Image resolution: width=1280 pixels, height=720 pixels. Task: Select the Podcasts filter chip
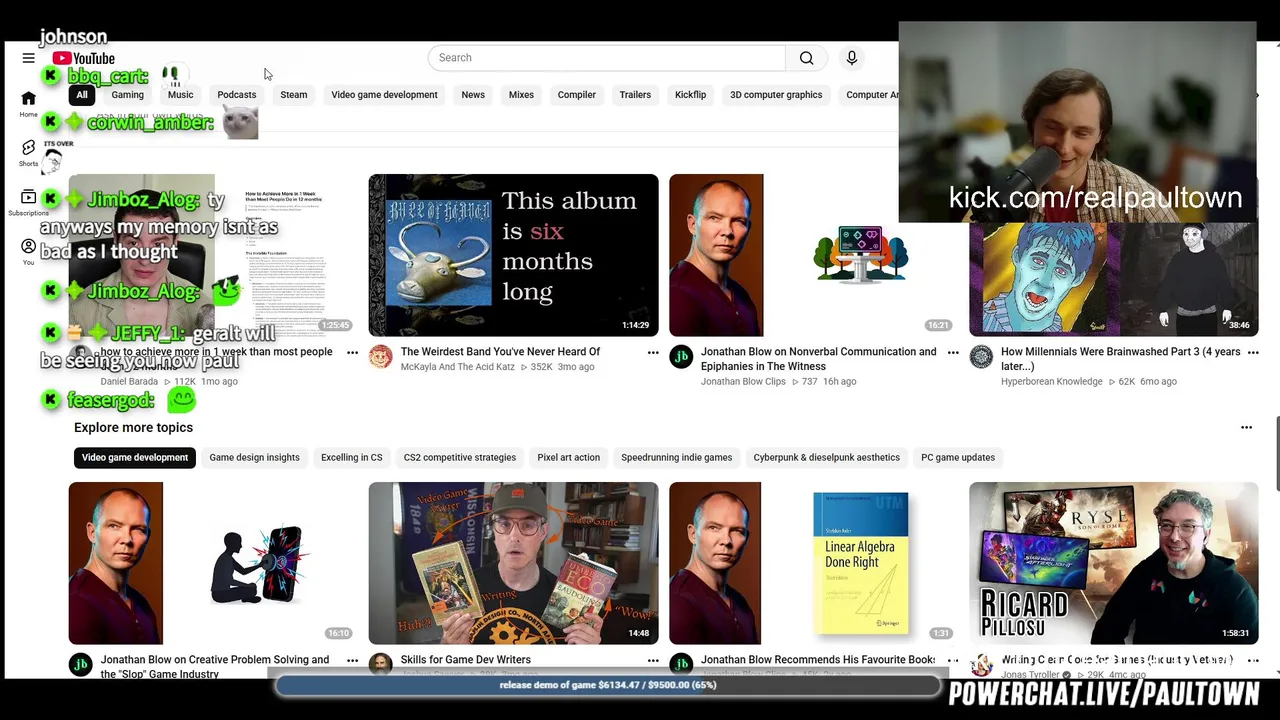[x=237, y=95]
